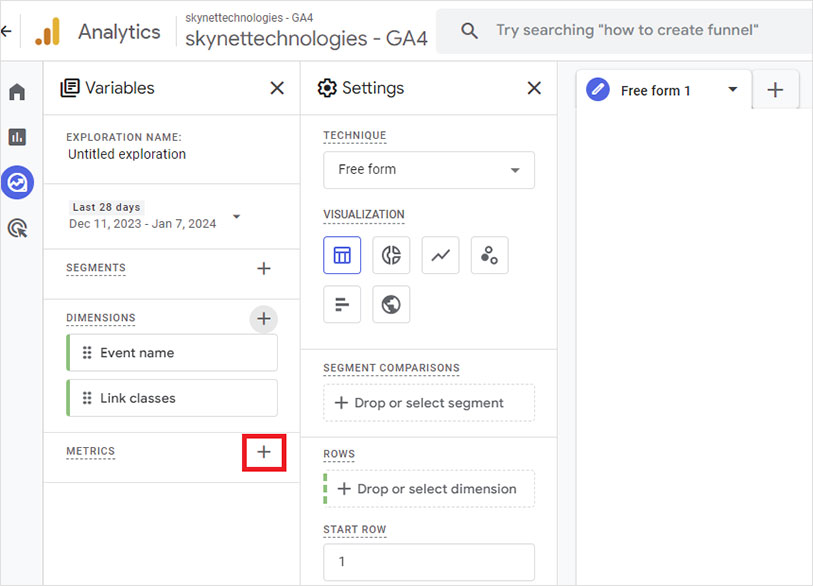Screen dimensions: 813x586
Task: Select the bar chart visualization
Action: click(x=342, y=304)
